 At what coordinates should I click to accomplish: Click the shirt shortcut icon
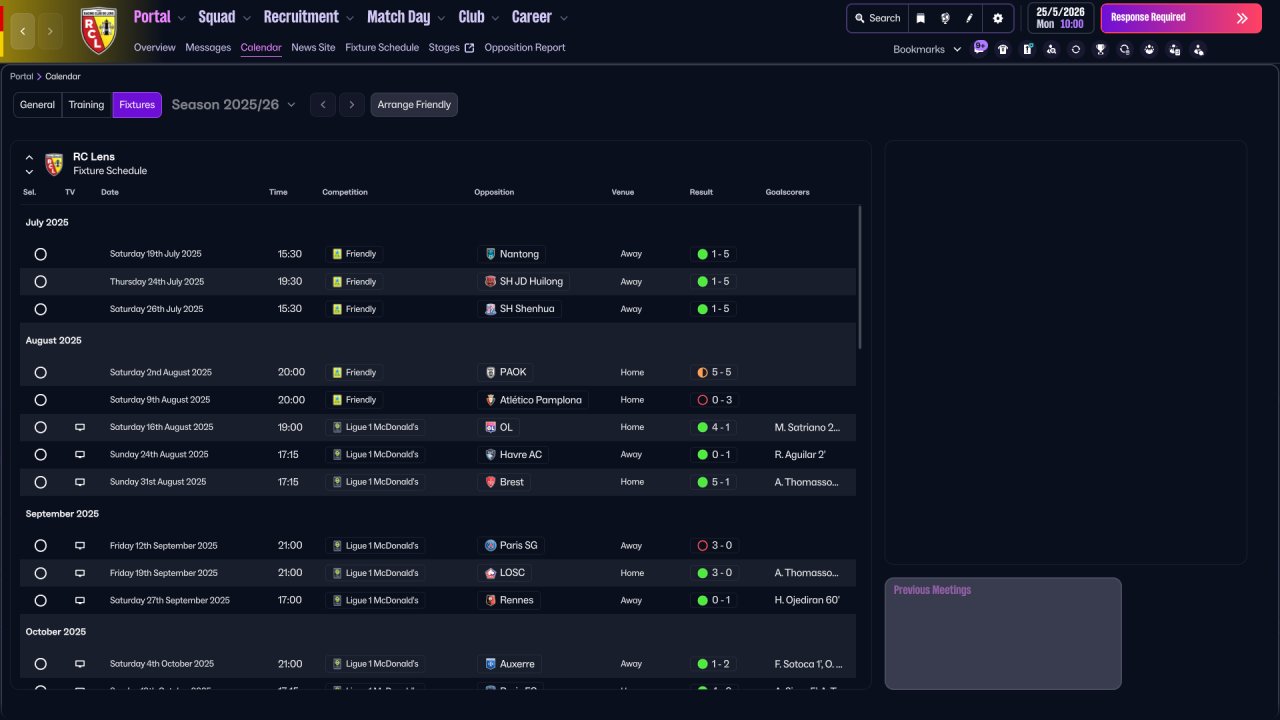[1003, 49]
